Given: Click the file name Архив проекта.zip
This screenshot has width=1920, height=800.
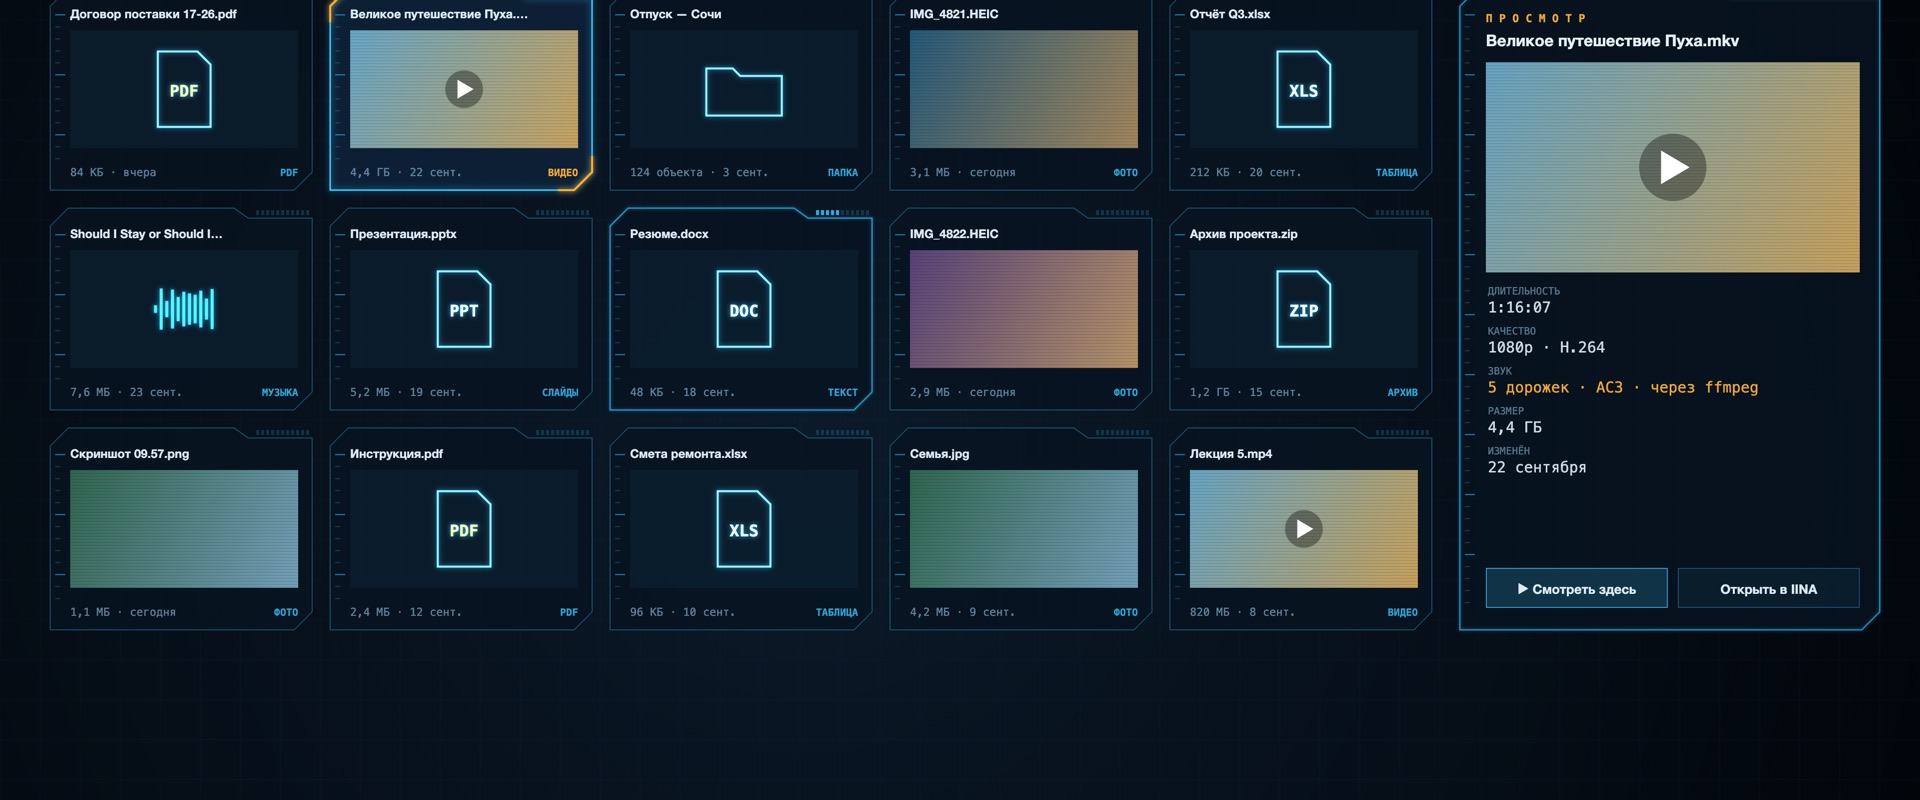Looking at the screenshot, I should 1244,234.
